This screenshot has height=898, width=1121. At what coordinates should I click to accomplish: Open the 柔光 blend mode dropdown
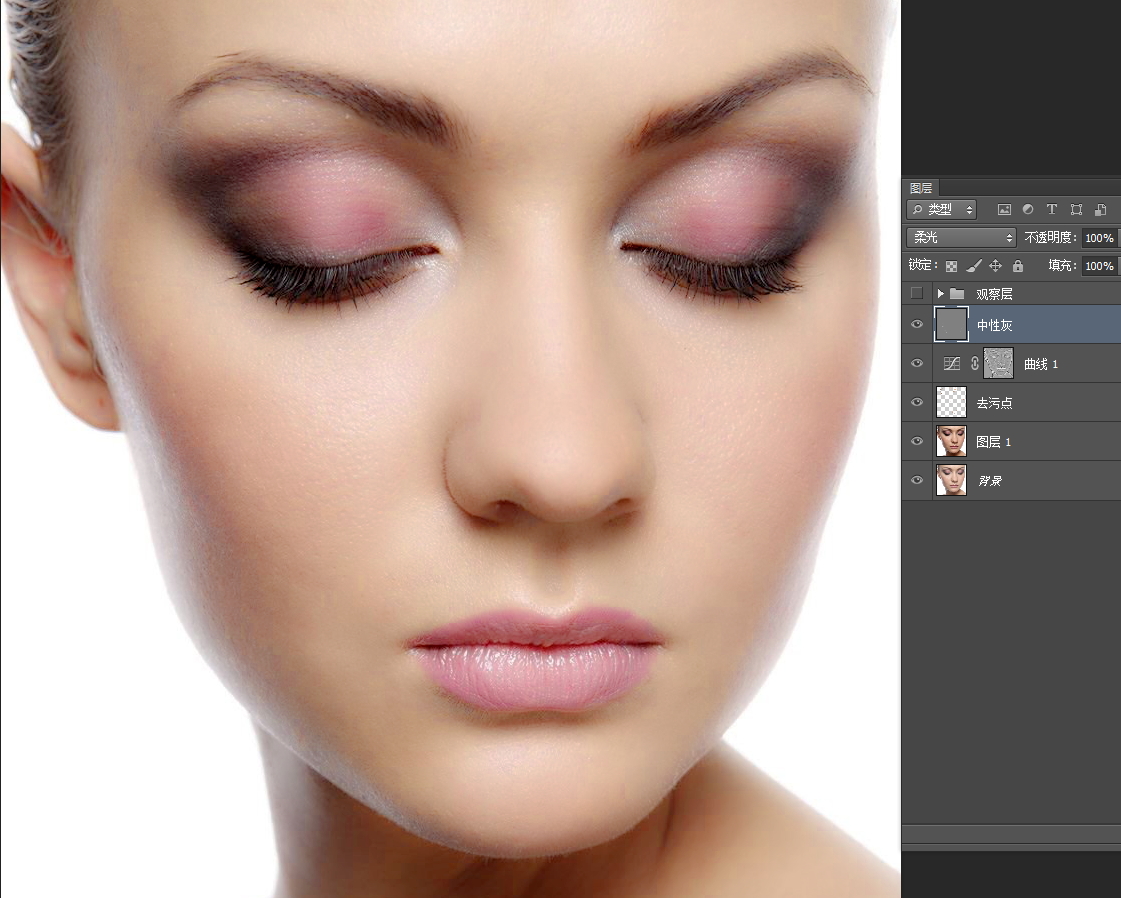click(x=961, y=237)
